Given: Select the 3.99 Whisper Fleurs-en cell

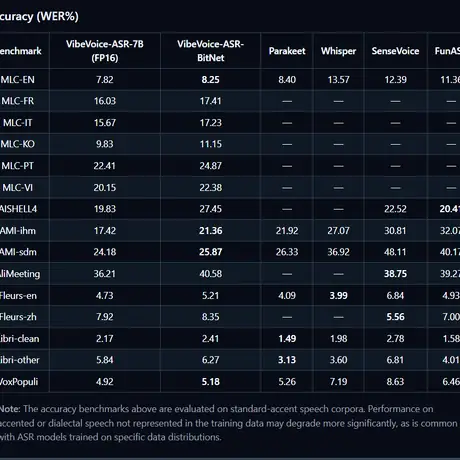Looking at the screenshot, I should click(338, 296).
